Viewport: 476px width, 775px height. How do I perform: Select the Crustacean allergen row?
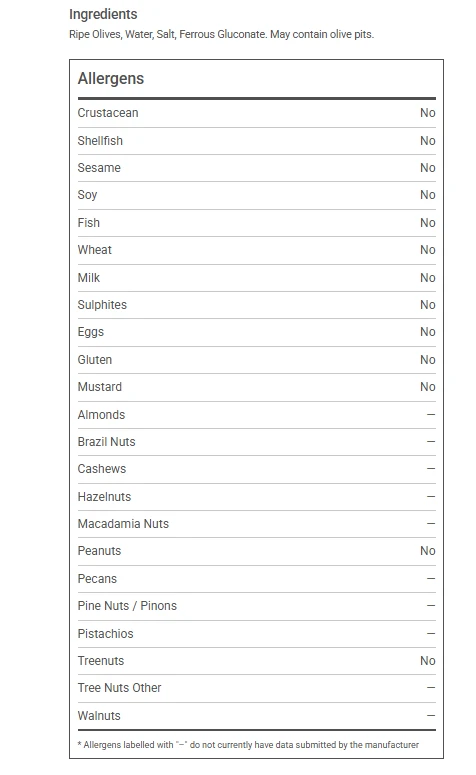257,113
